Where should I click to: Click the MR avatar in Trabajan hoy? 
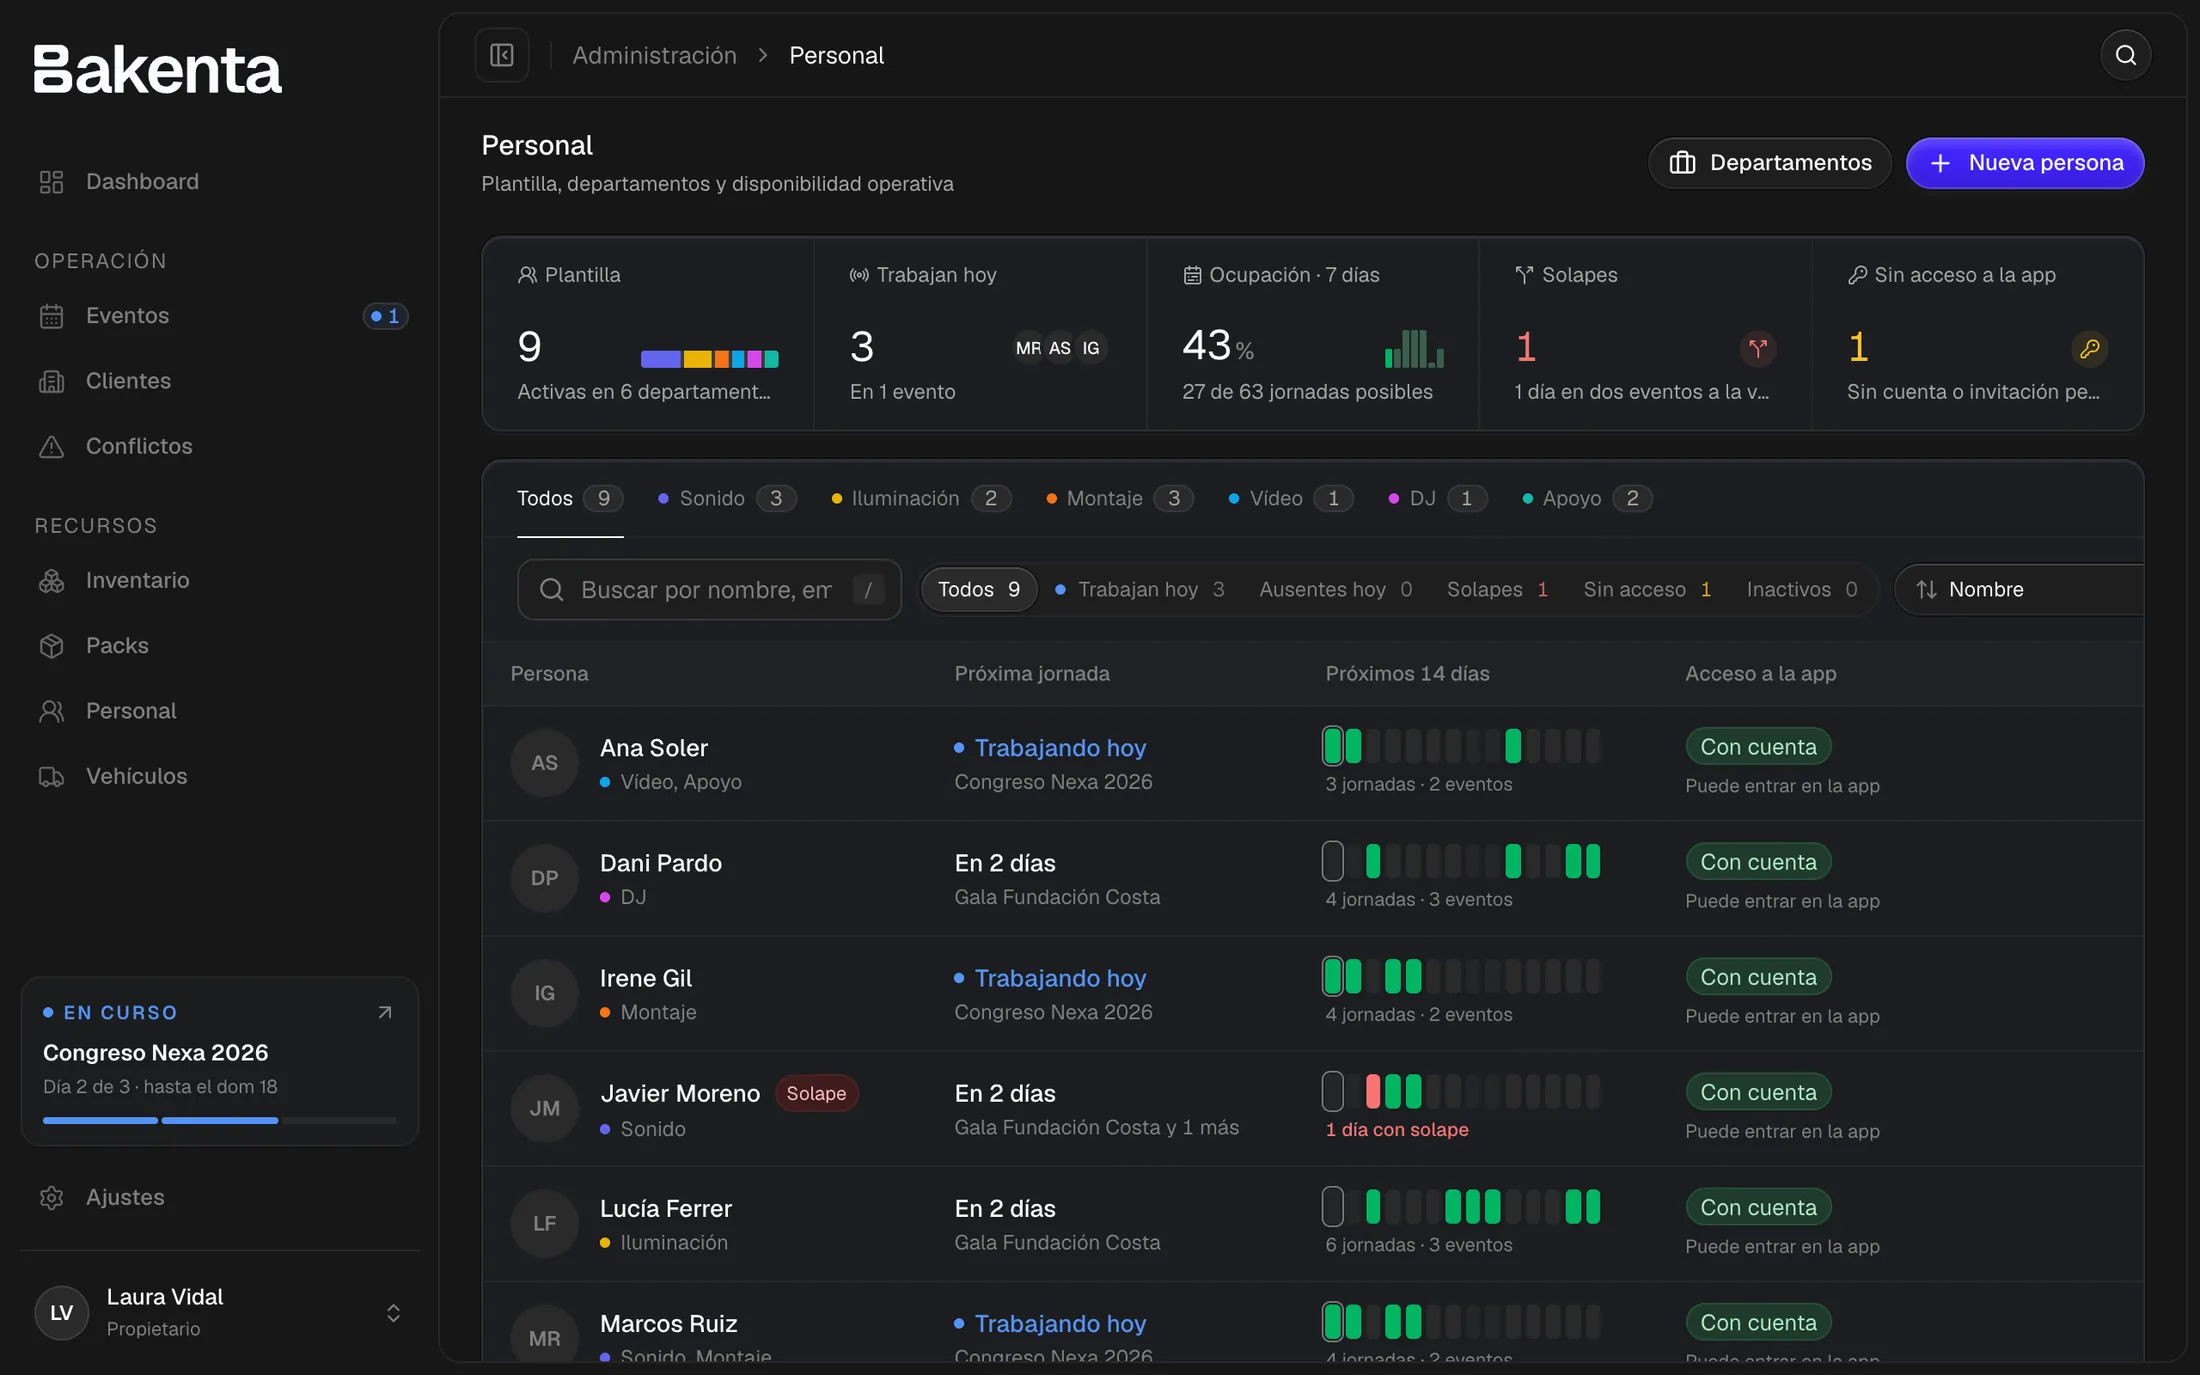(x=1028, y=348)
